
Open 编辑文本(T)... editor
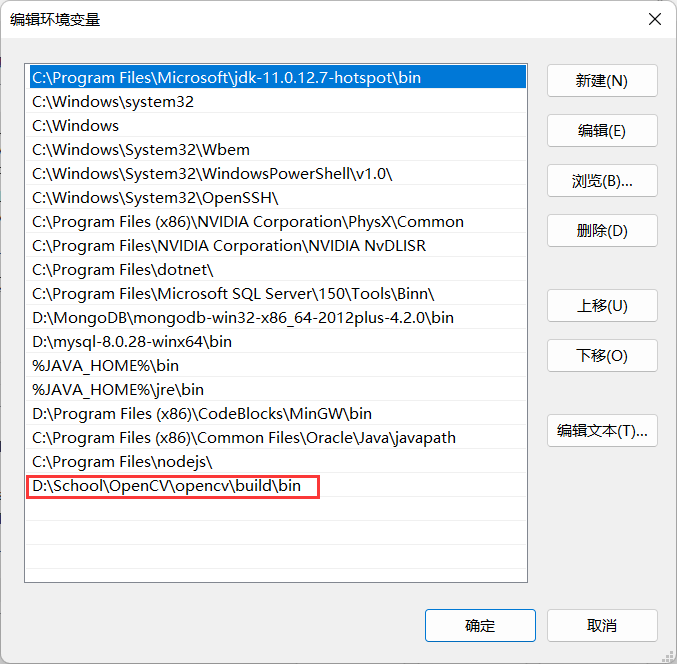point(602,431)
